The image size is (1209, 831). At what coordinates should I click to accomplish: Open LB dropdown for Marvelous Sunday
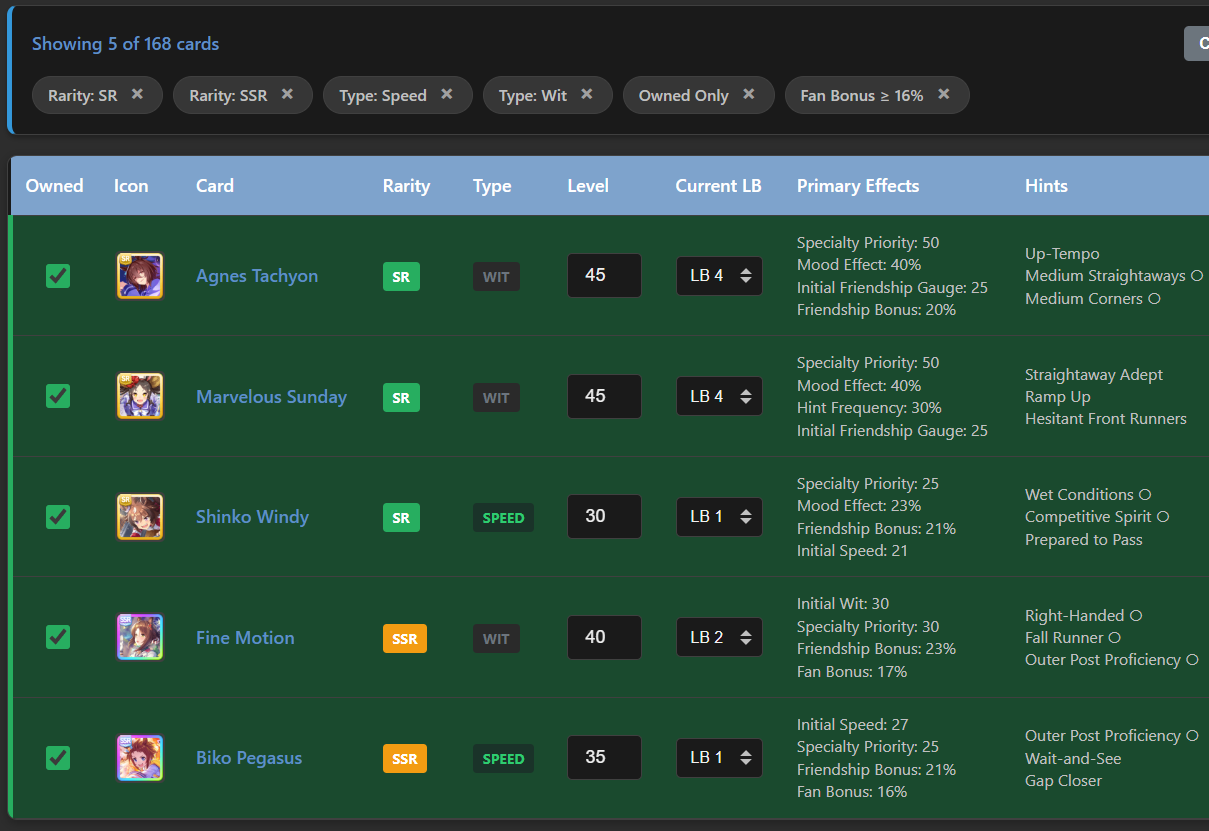(x=719, y=396)
